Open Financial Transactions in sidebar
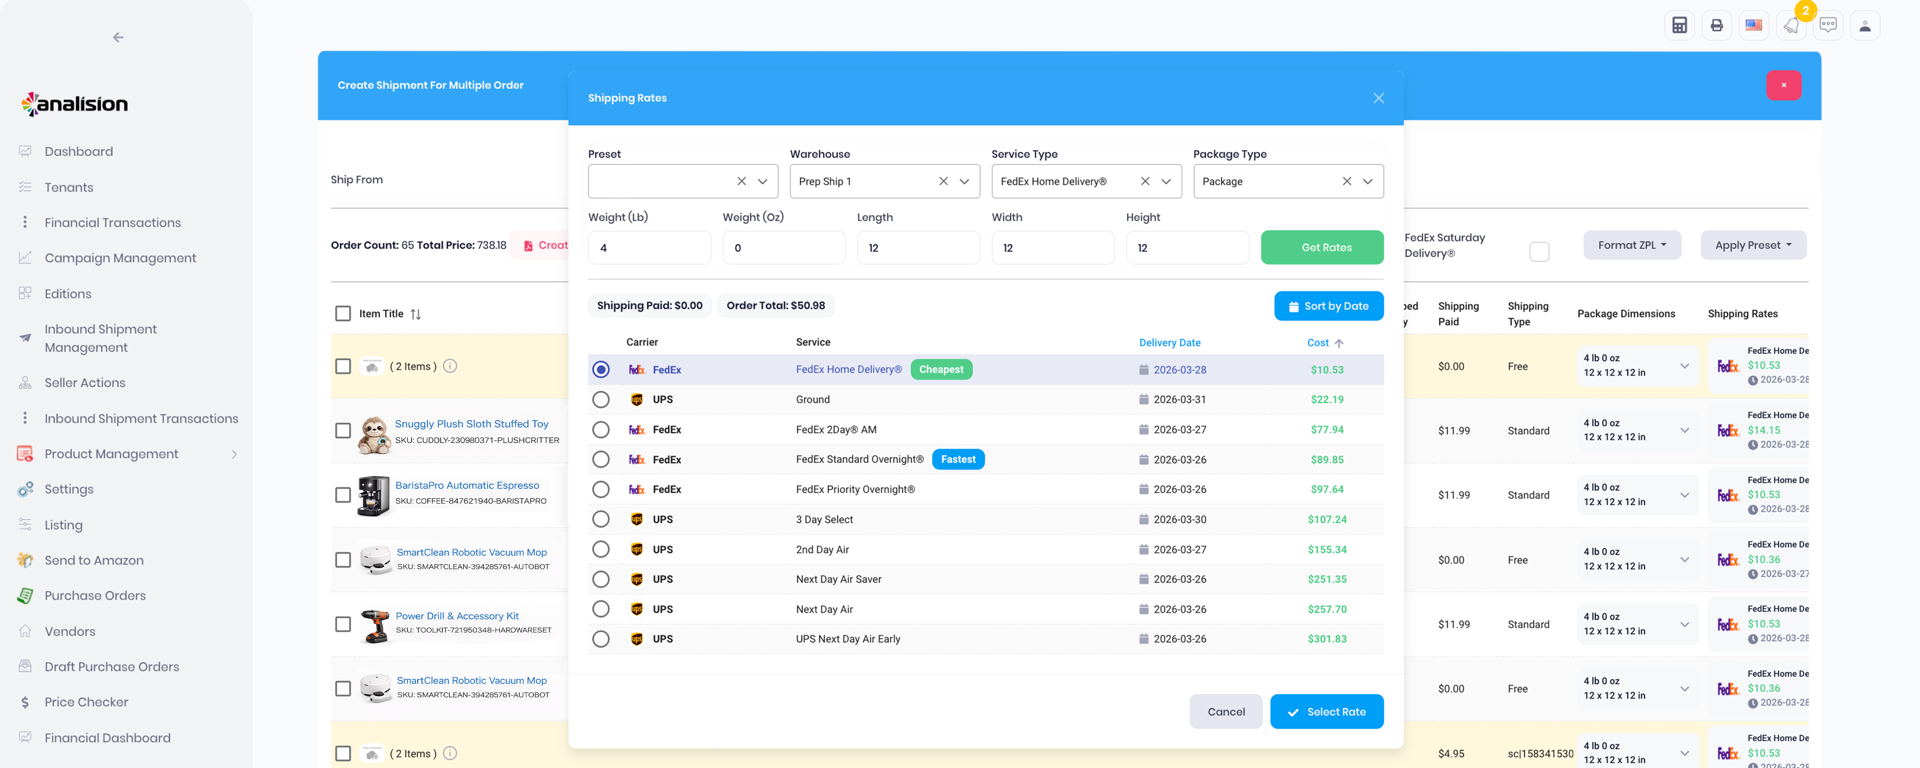This screenshot has width=1920, height=768. (112, 223)
